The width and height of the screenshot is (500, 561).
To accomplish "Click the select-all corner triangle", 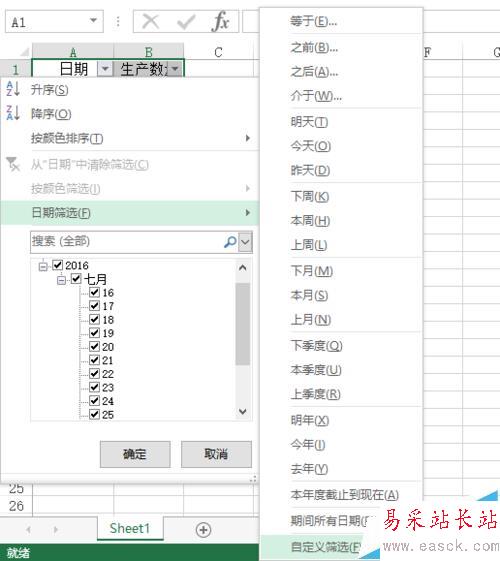I will point(24,52).
